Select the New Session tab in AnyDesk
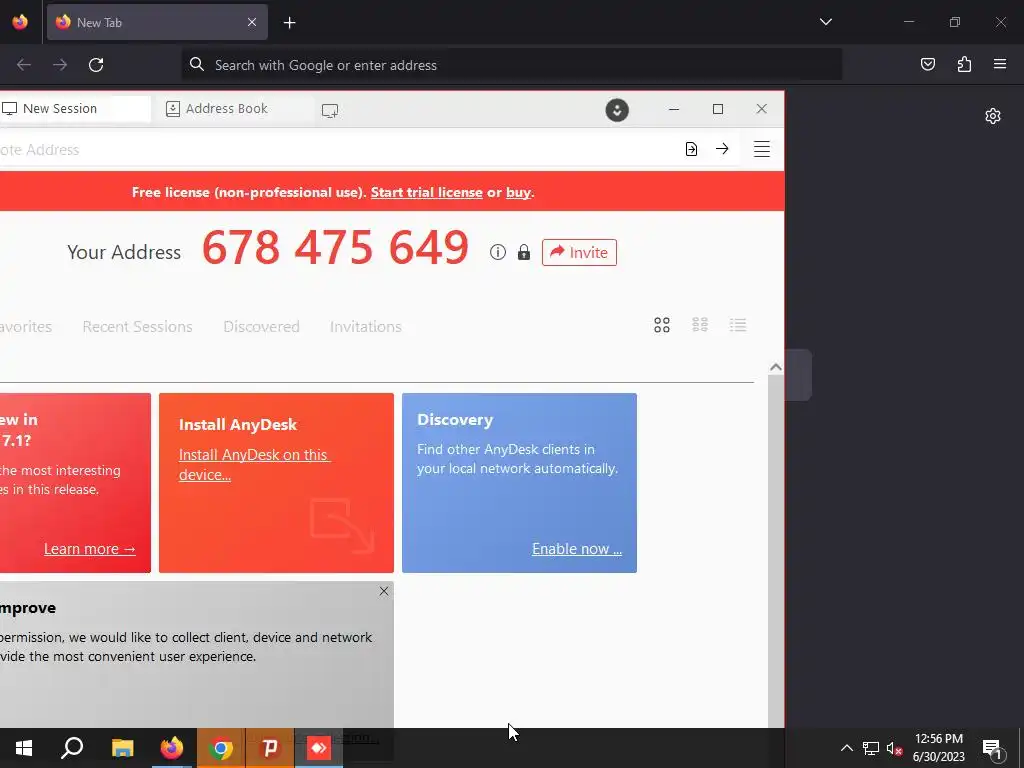The width and height of the screenshot is (1024, 768). click(74, 108)
